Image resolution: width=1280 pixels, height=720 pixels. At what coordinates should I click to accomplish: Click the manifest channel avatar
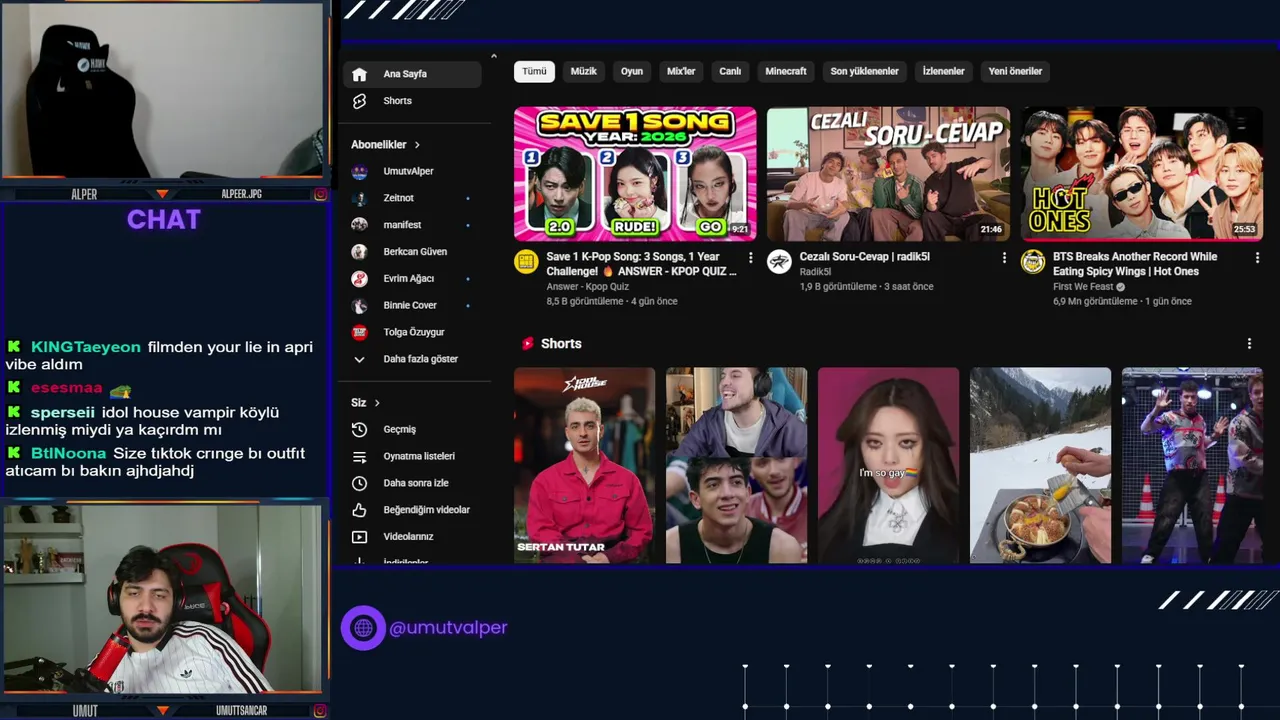(x=360, y=225)
